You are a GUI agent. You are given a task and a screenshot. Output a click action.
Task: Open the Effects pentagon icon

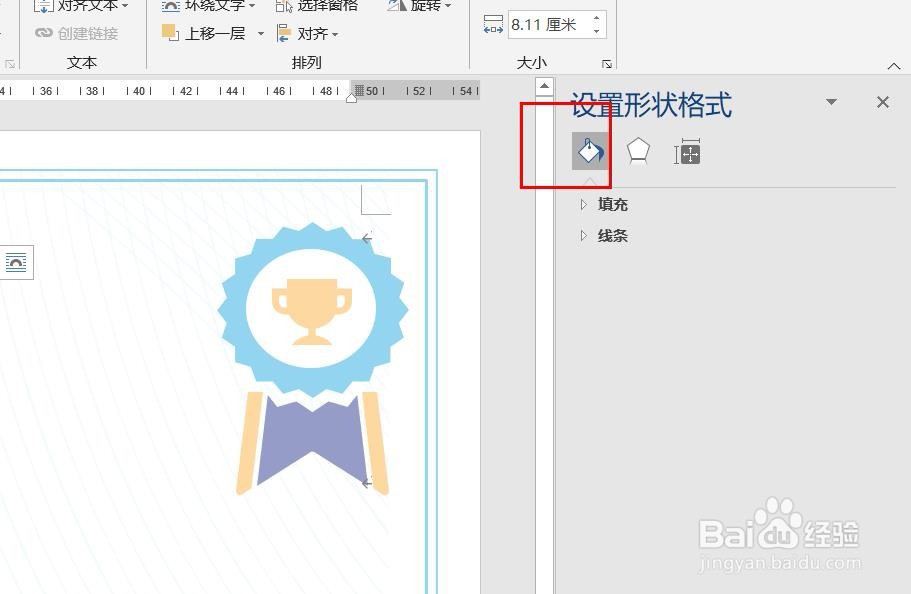pyautogui.click(x=638, y=150)
